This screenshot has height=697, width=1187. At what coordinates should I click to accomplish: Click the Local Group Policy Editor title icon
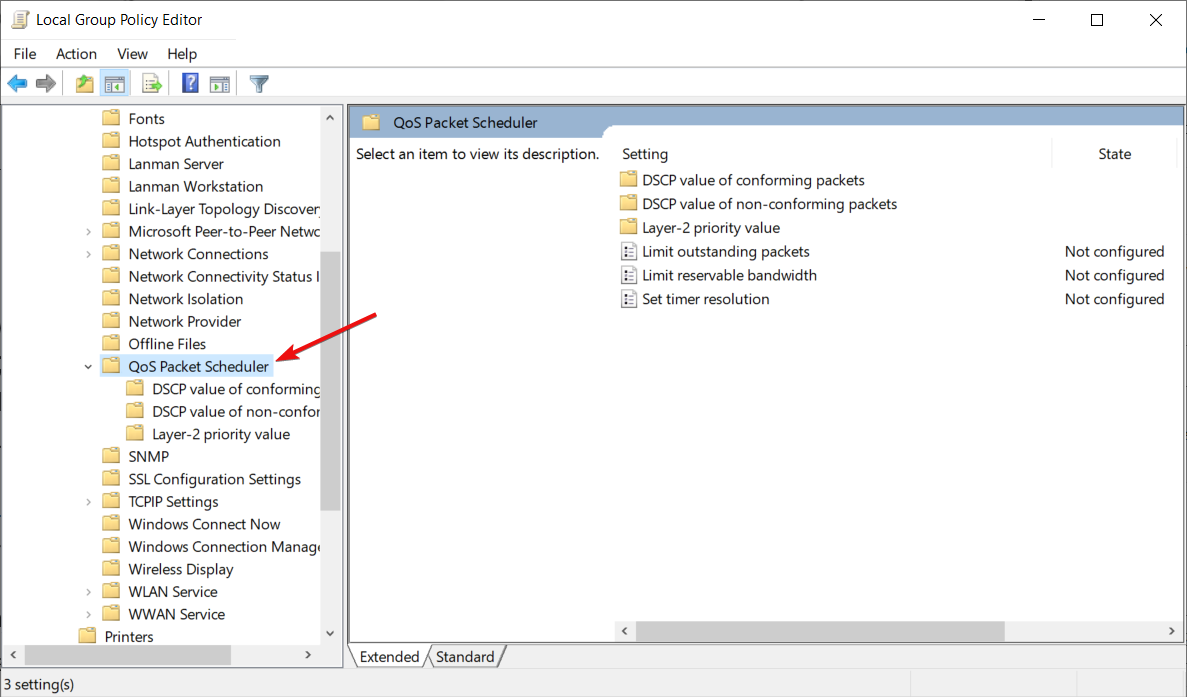(x=20, y=20)
